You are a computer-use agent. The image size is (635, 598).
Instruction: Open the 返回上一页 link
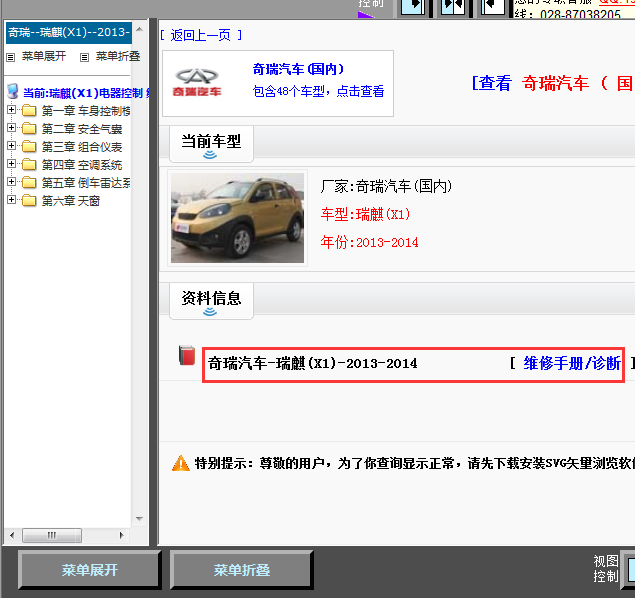pos(201,35)
